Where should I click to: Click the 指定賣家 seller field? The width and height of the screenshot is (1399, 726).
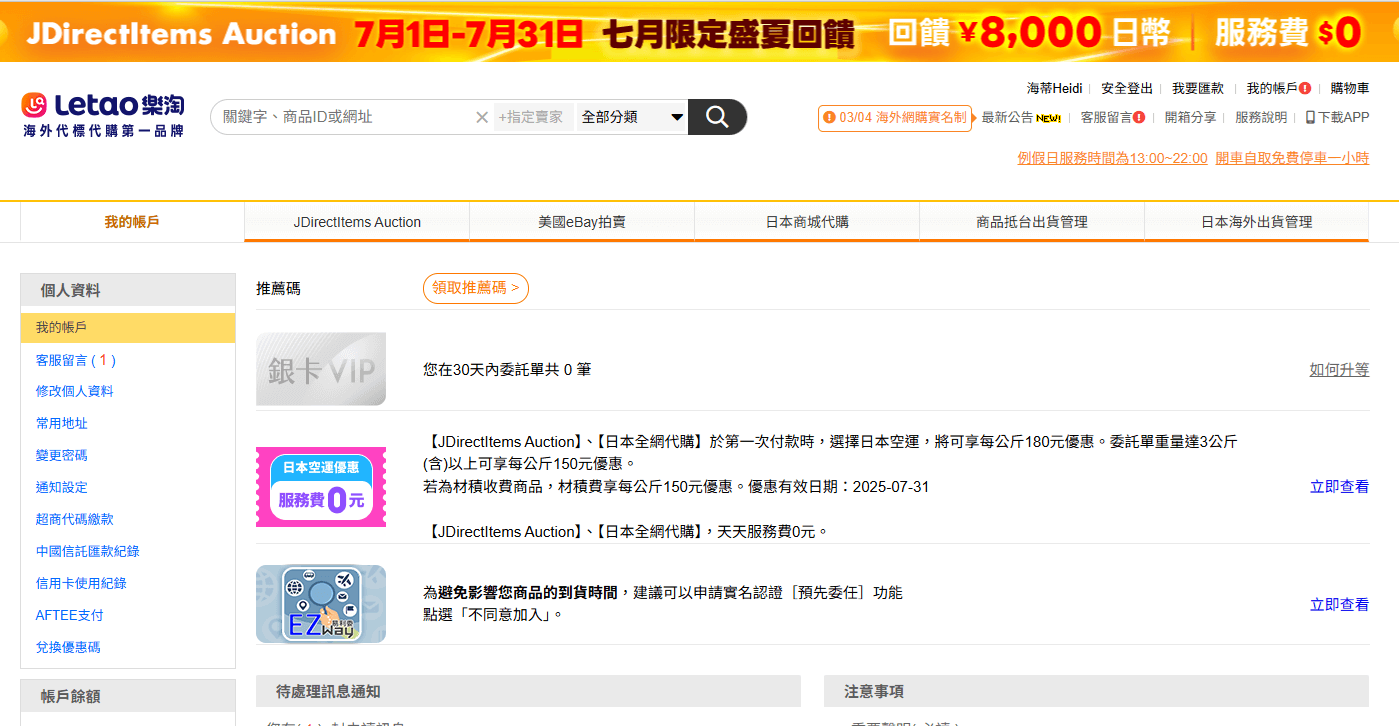(x=532, y=117)
